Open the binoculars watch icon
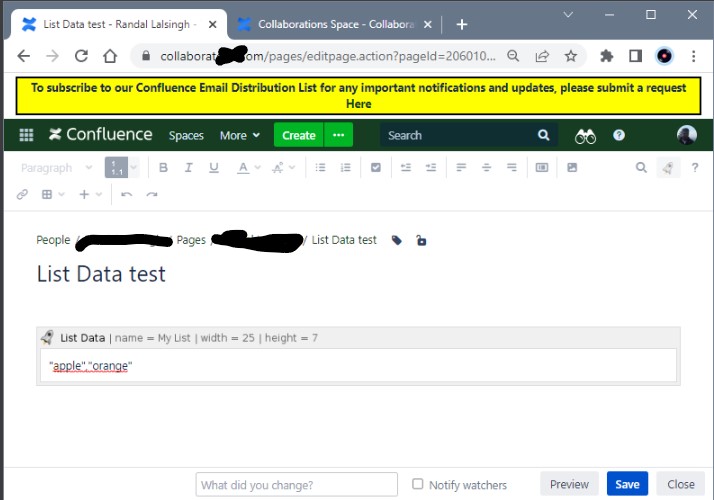Image resolution: width=714 pixels, height=500 pixels. coord(585,136)
